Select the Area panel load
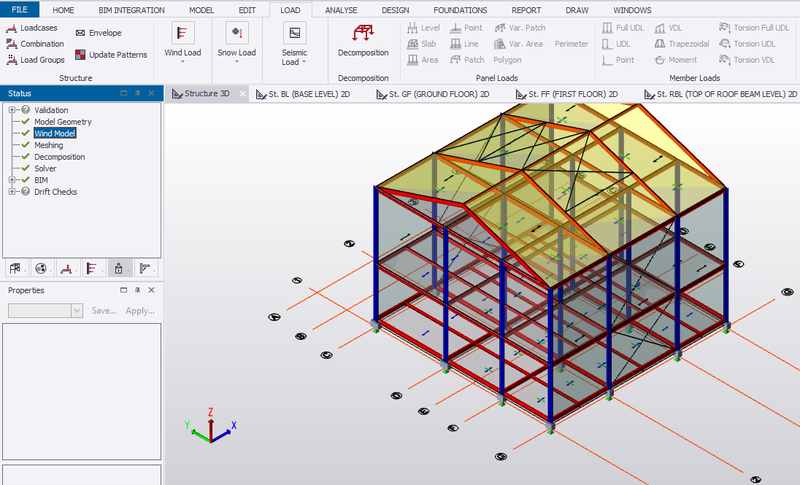This screenshot has height=485, width=800. 423,60
